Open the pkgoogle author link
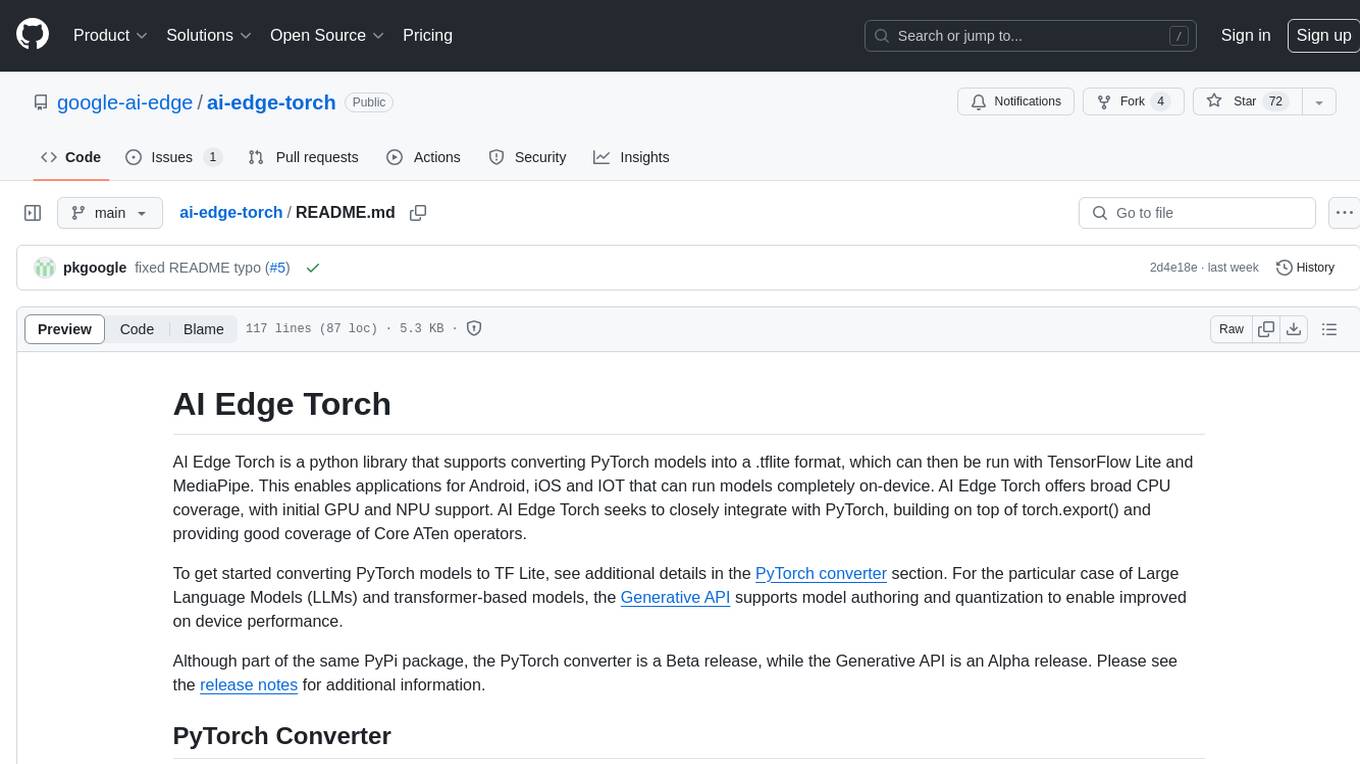1360x764 pixels. coord(95,268)
